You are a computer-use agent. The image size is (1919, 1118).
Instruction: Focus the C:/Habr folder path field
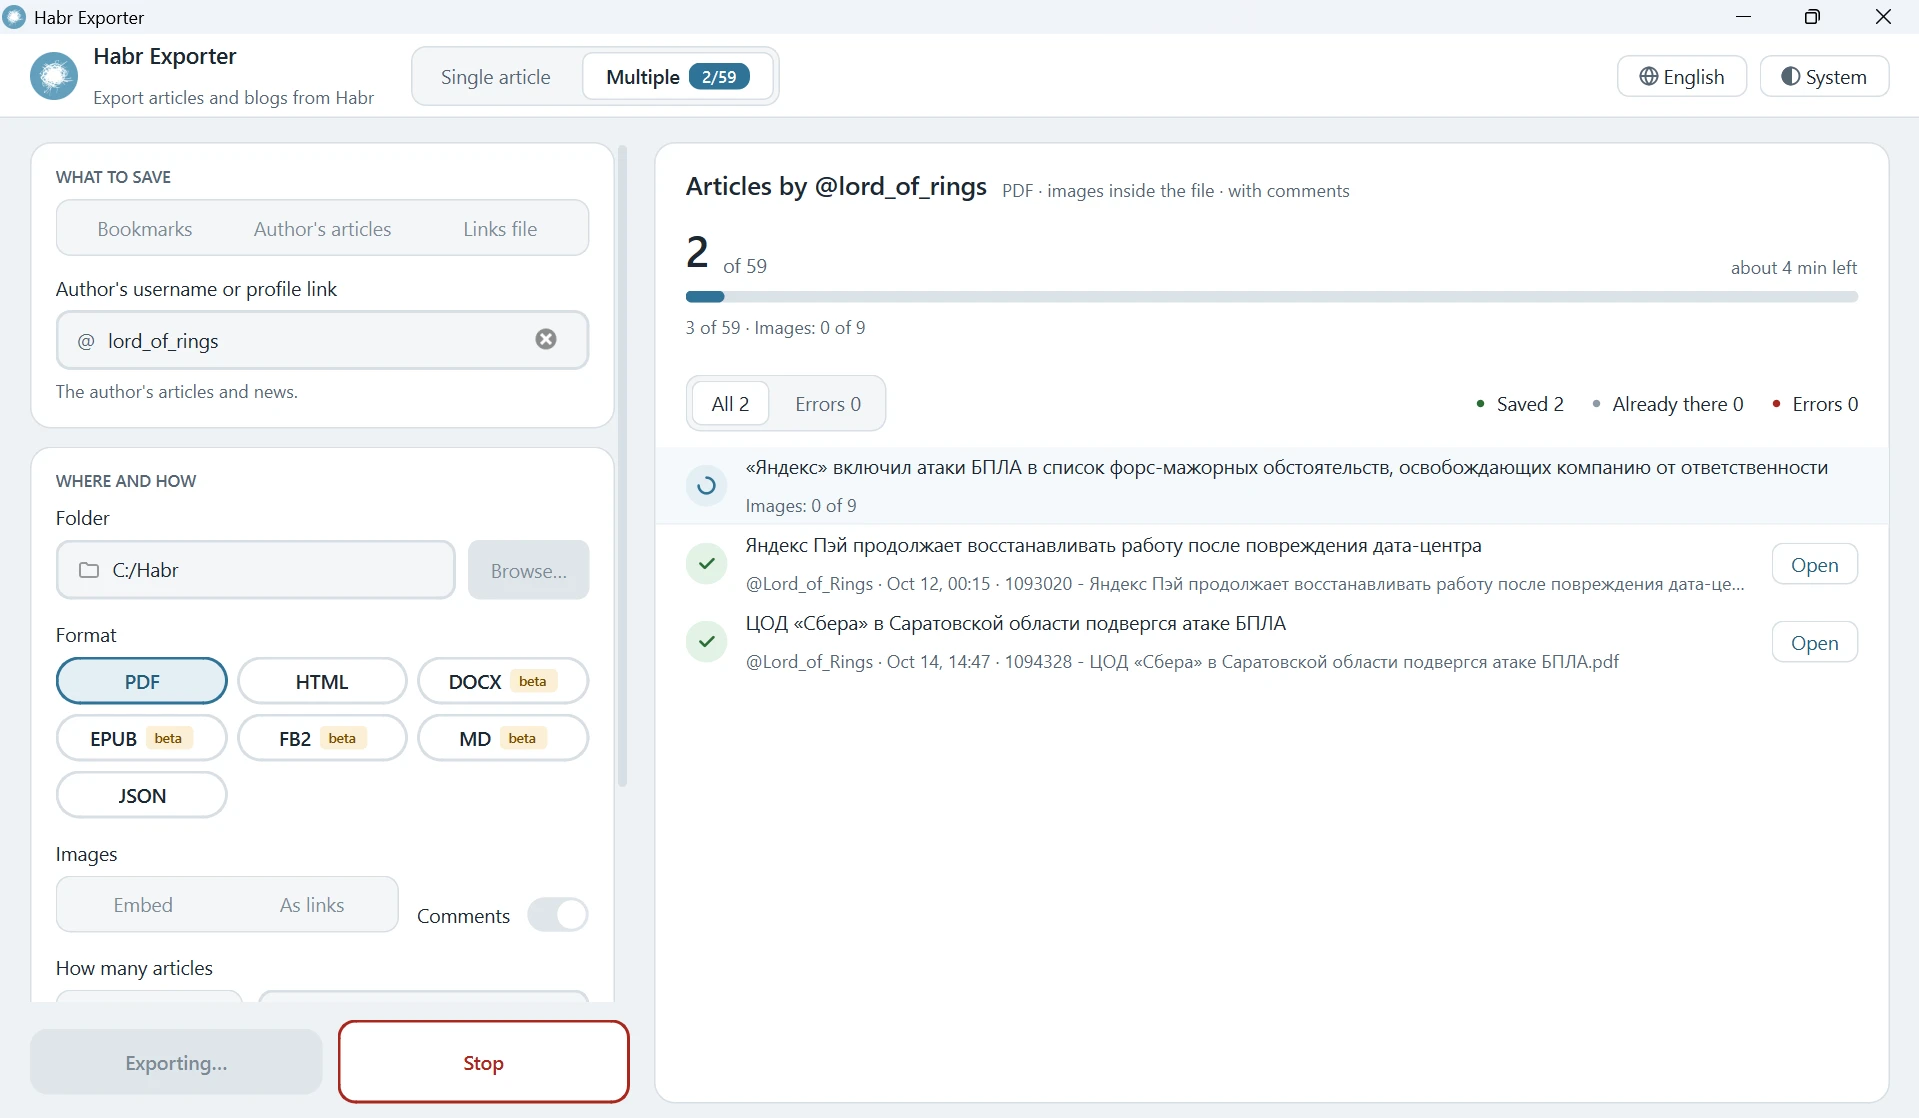pos(256,570)
